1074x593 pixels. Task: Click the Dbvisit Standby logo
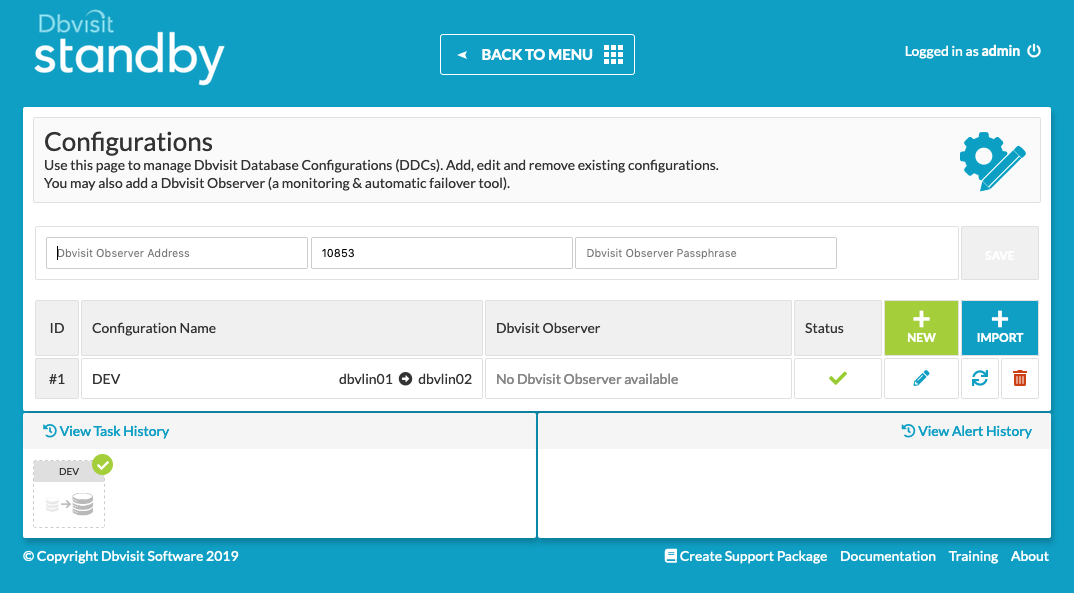[129, 49]
